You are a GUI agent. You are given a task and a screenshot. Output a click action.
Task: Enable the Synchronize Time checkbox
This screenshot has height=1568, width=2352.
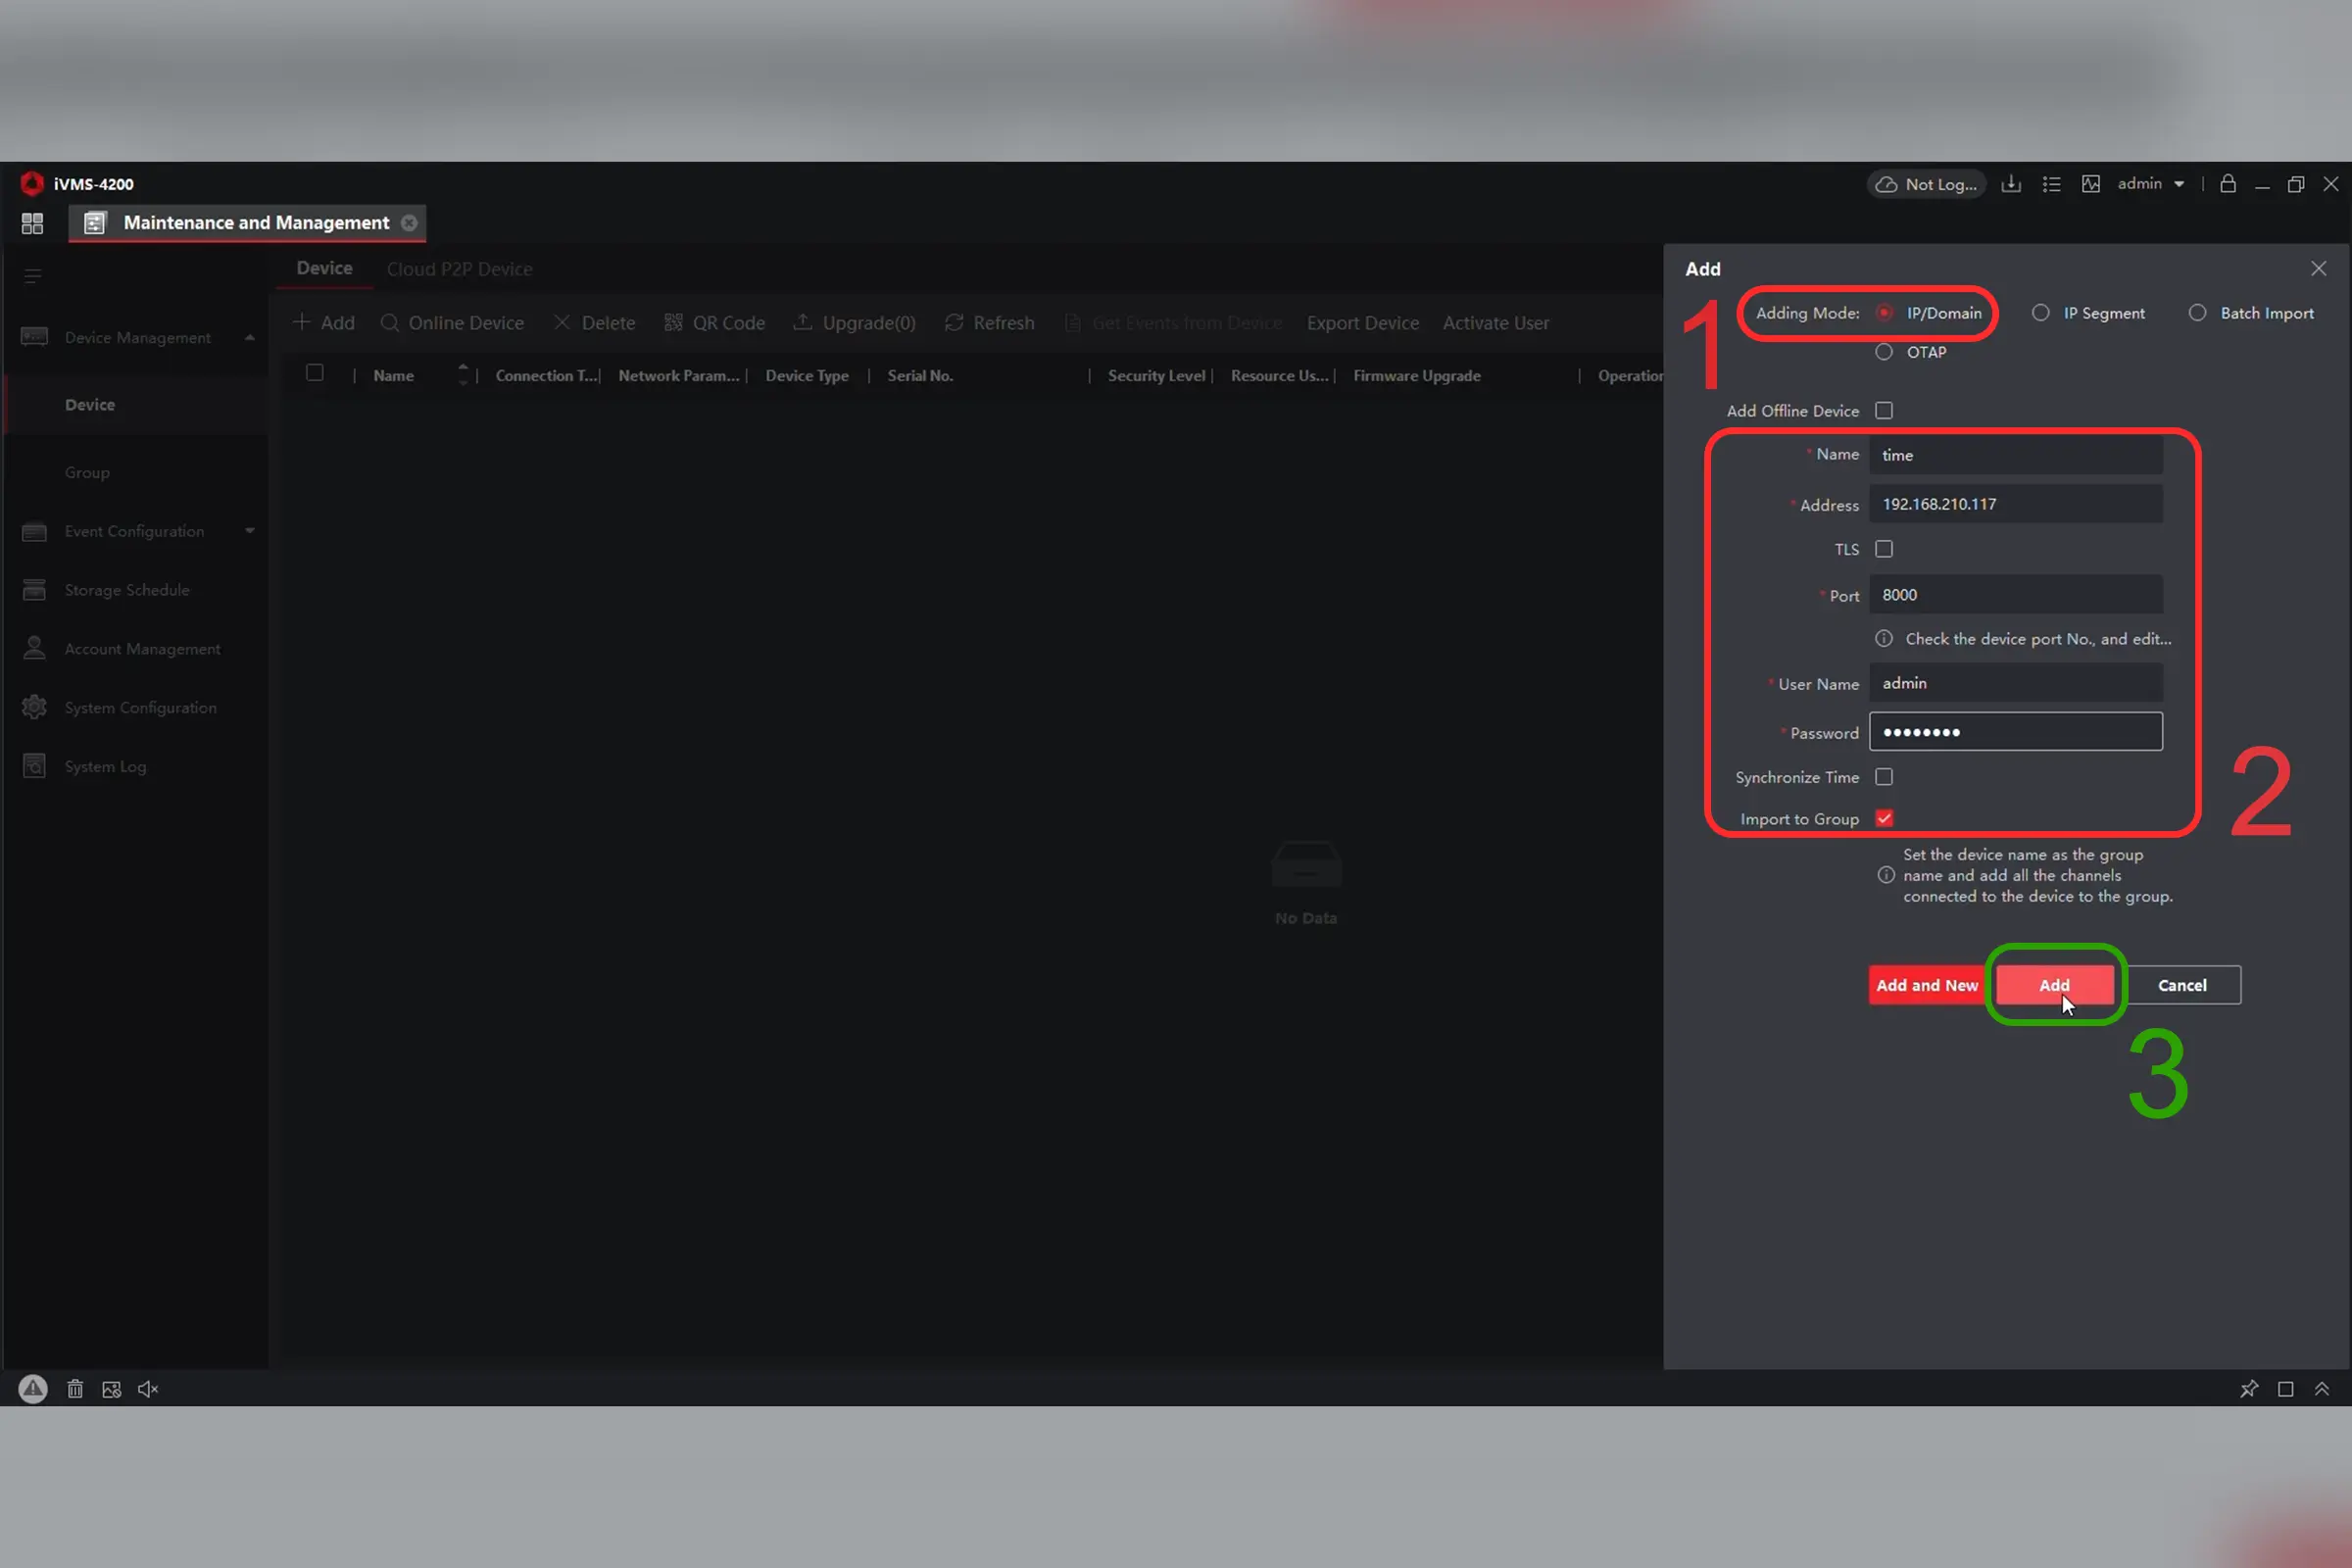pos(1884,777)
